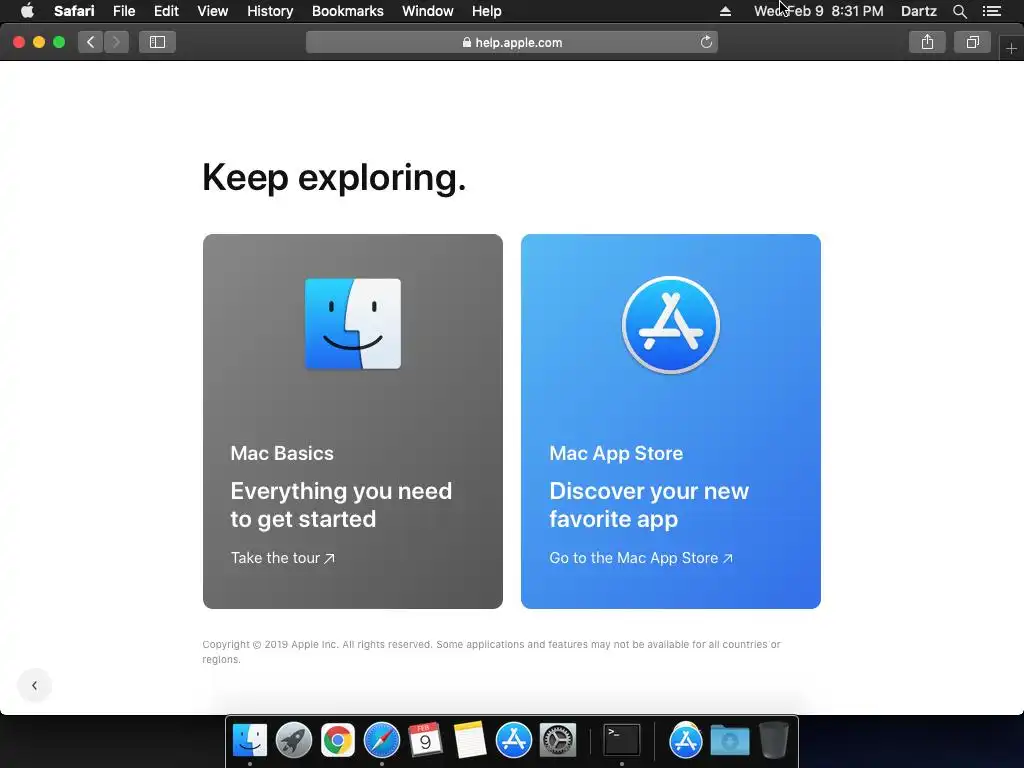Open Notes from the Dock
This screenshot has width=1024, height=768.
pyautogui.click(x=470, y=740)
